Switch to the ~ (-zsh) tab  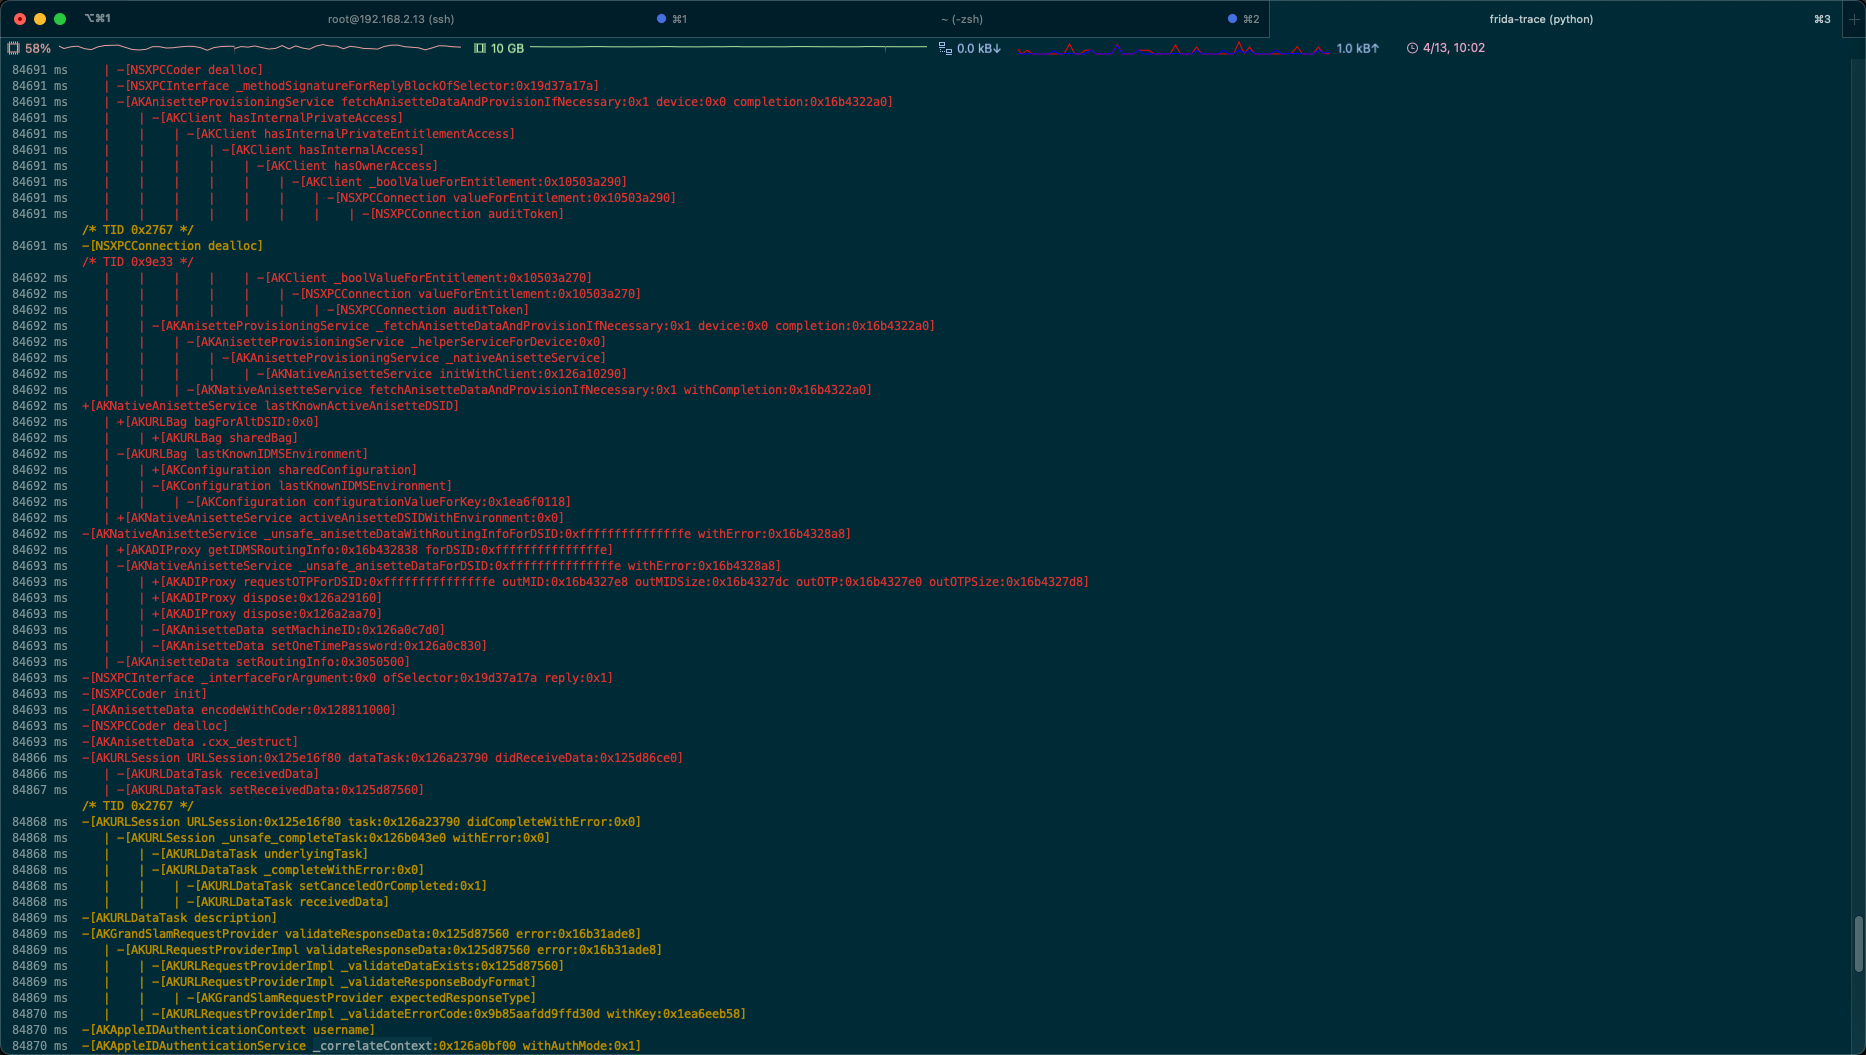[x=961, y=19]
